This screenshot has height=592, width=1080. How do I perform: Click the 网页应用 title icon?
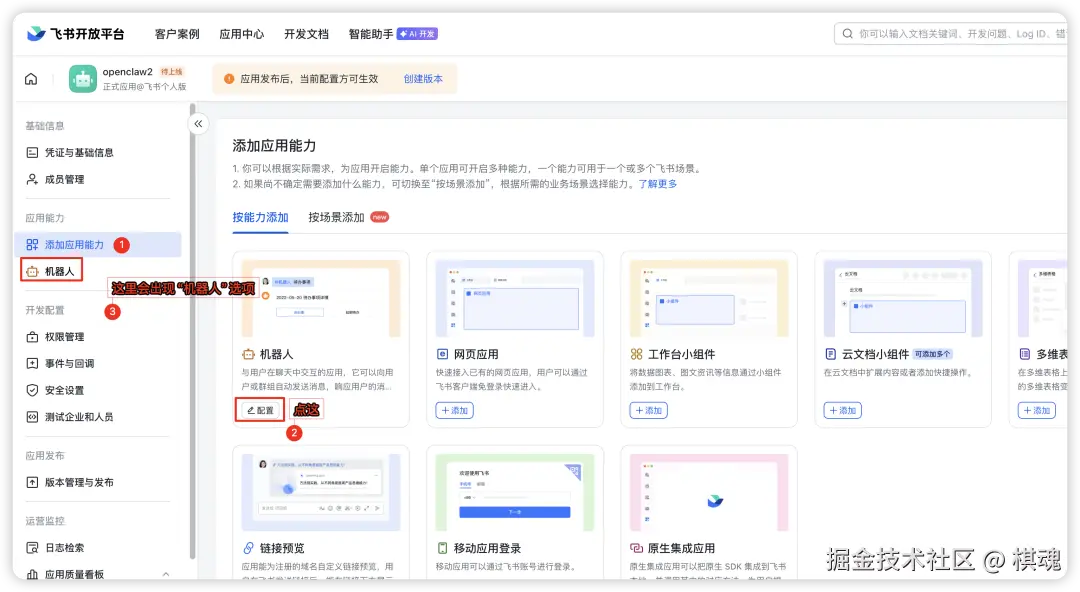click(x=442, y=354)
